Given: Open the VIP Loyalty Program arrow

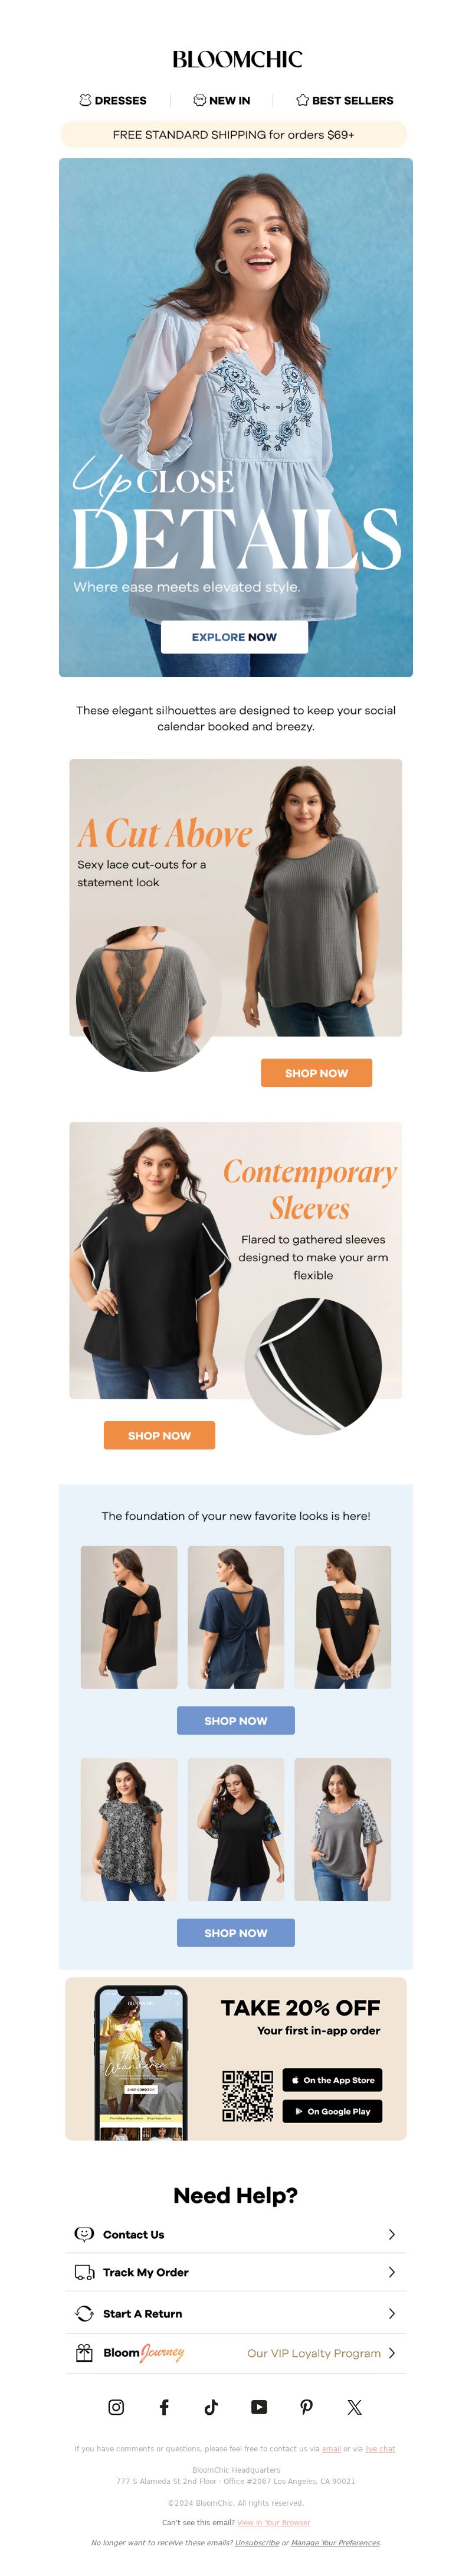Looking at the screenshot, I should [x=391, y=2352].
